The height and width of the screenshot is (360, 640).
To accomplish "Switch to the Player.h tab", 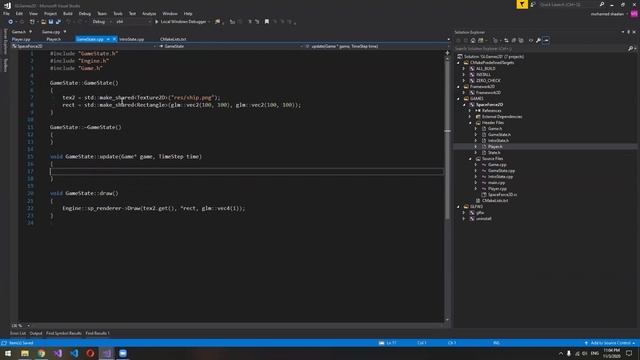I will tap(53, 39).
